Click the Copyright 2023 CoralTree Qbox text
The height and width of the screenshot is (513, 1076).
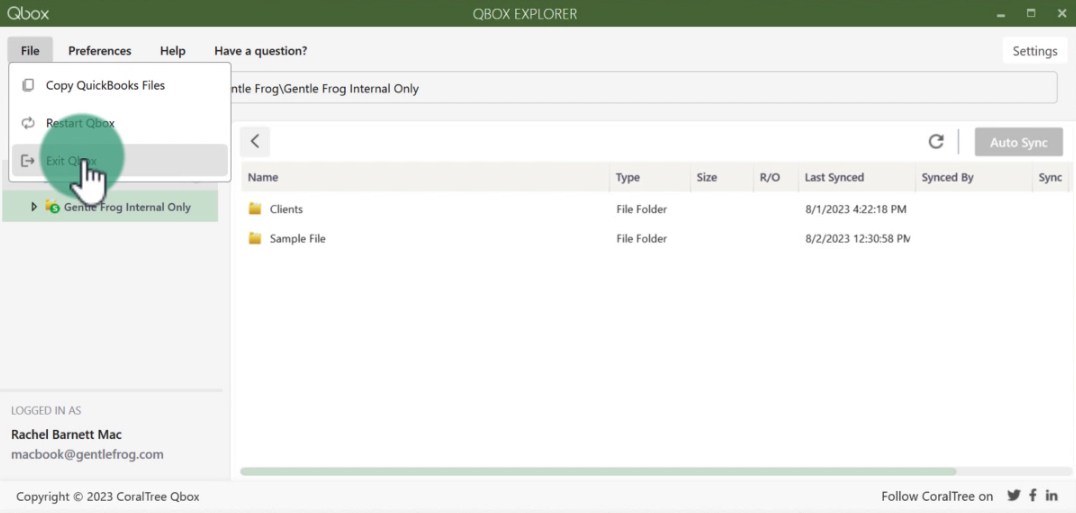108,497
